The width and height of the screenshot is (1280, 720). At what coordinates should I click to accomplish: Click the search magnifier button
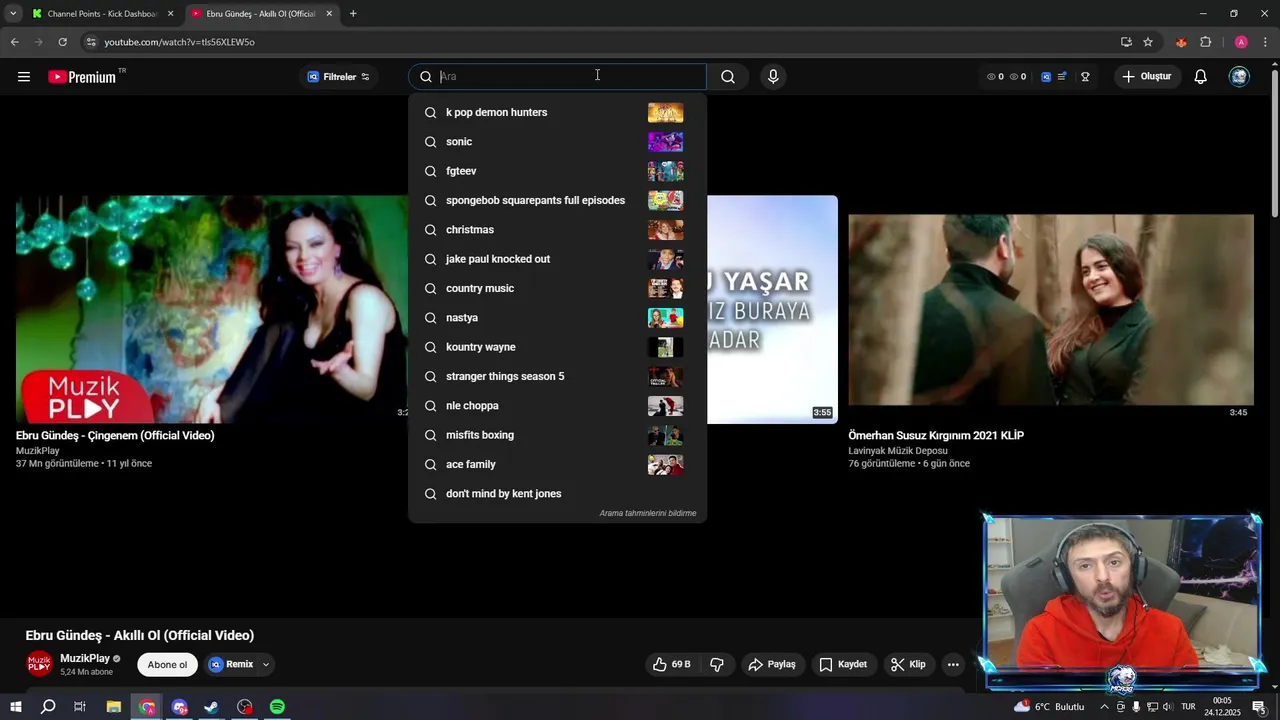(728, 77)
